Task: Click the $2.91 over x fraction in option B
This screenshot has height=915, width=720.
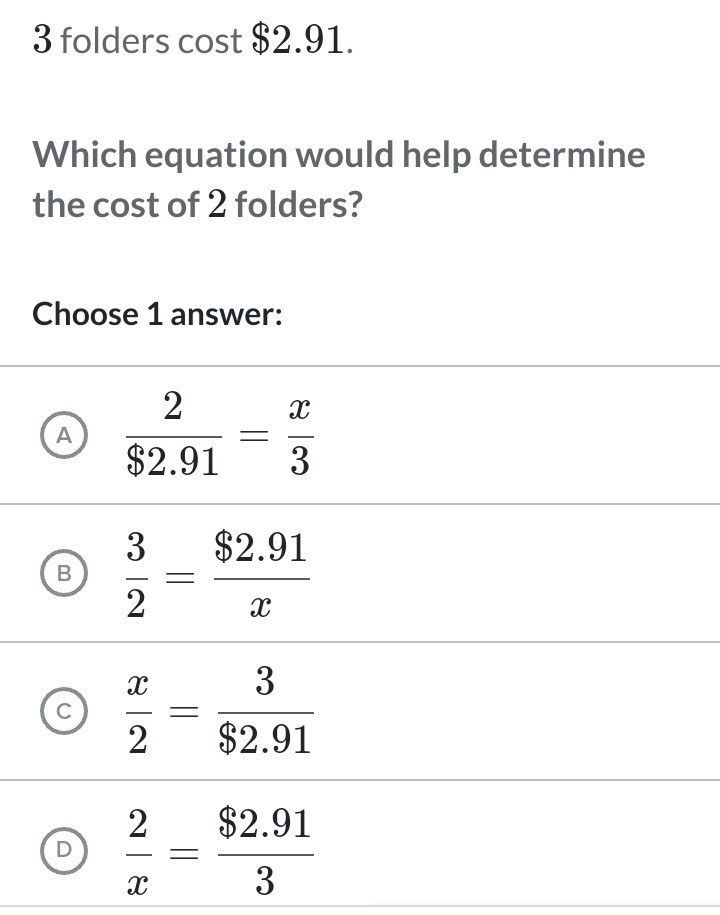Action: pyautogui.click(x=262, y=573)
